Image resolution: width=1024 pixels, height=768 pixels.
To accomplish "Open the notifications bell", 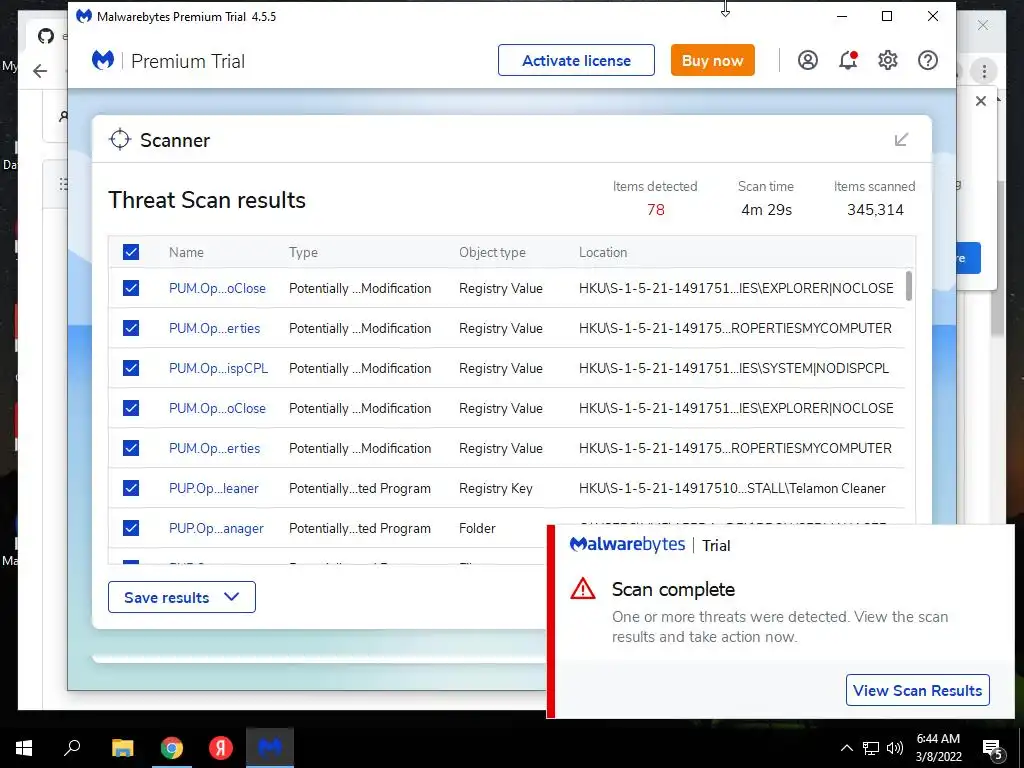I will point(848,61).
